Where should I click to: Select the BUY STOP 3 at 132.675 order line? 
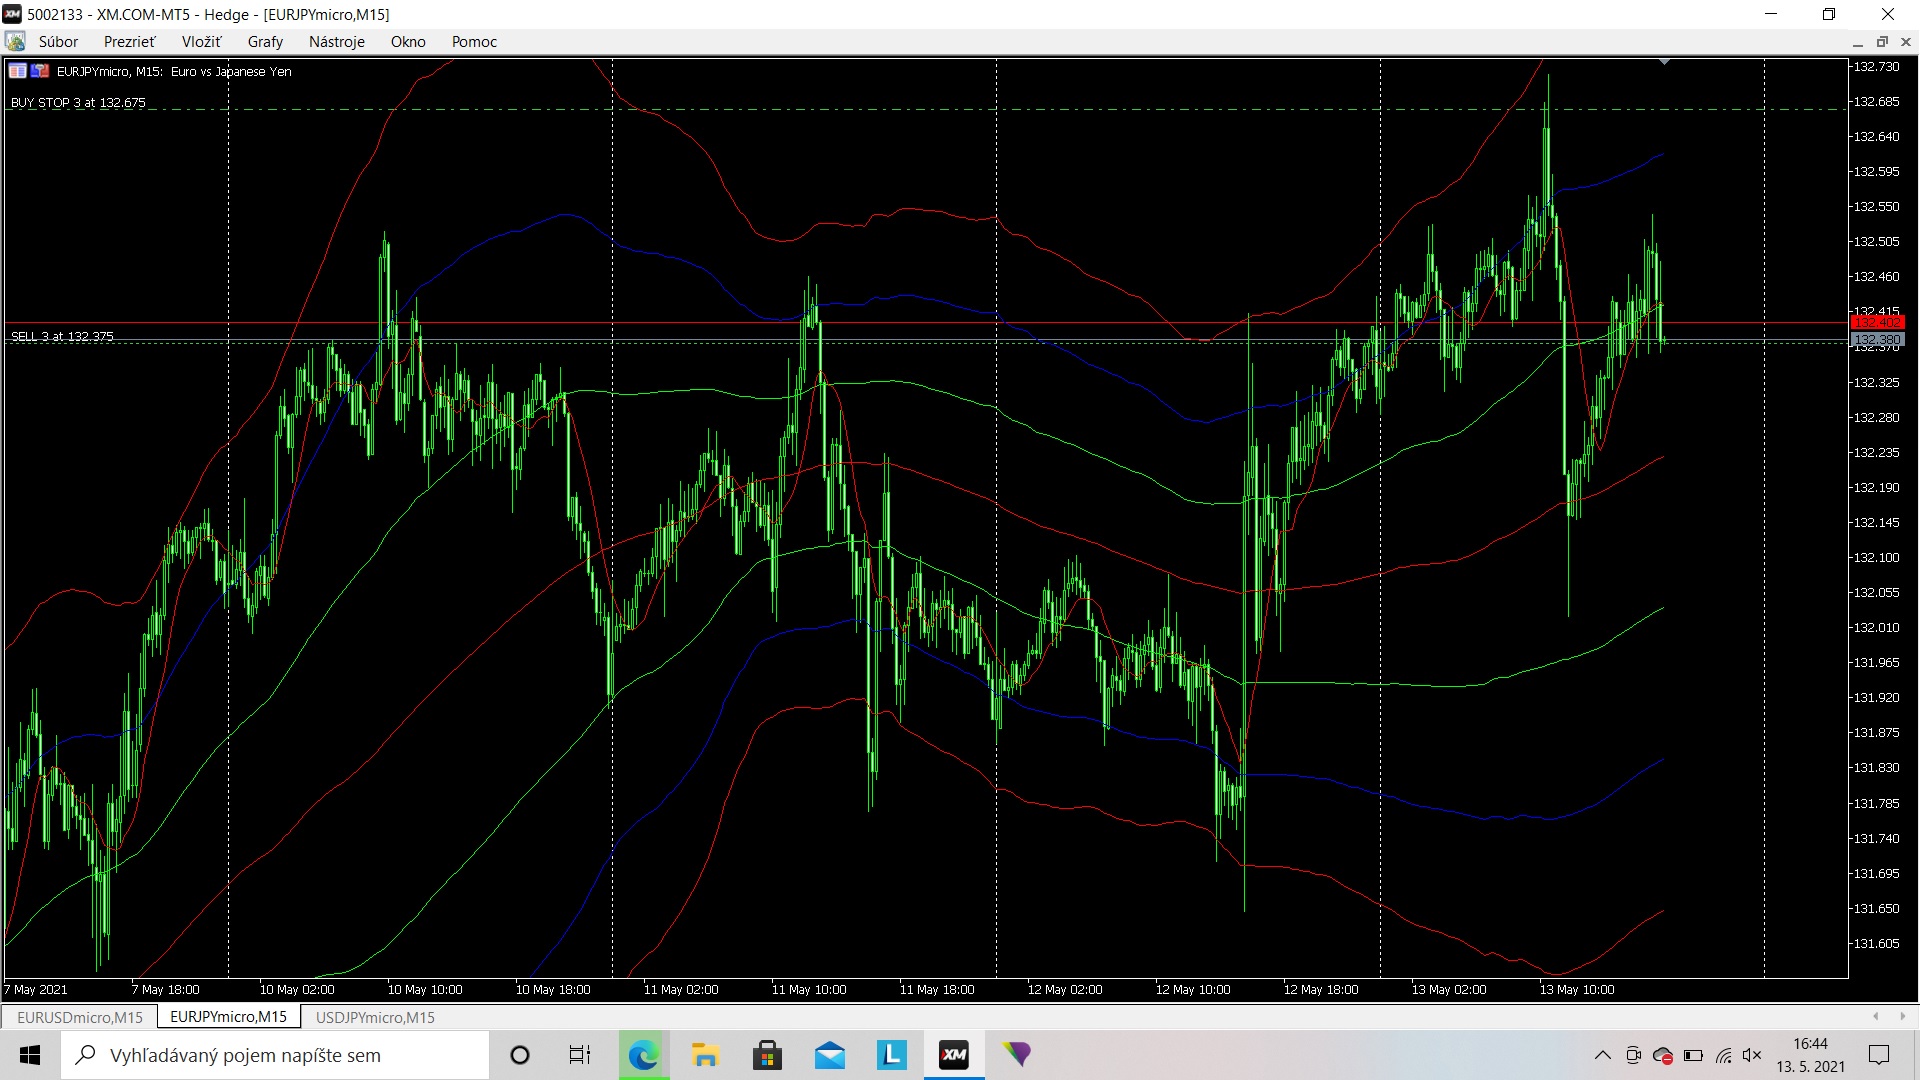(78, 103)
